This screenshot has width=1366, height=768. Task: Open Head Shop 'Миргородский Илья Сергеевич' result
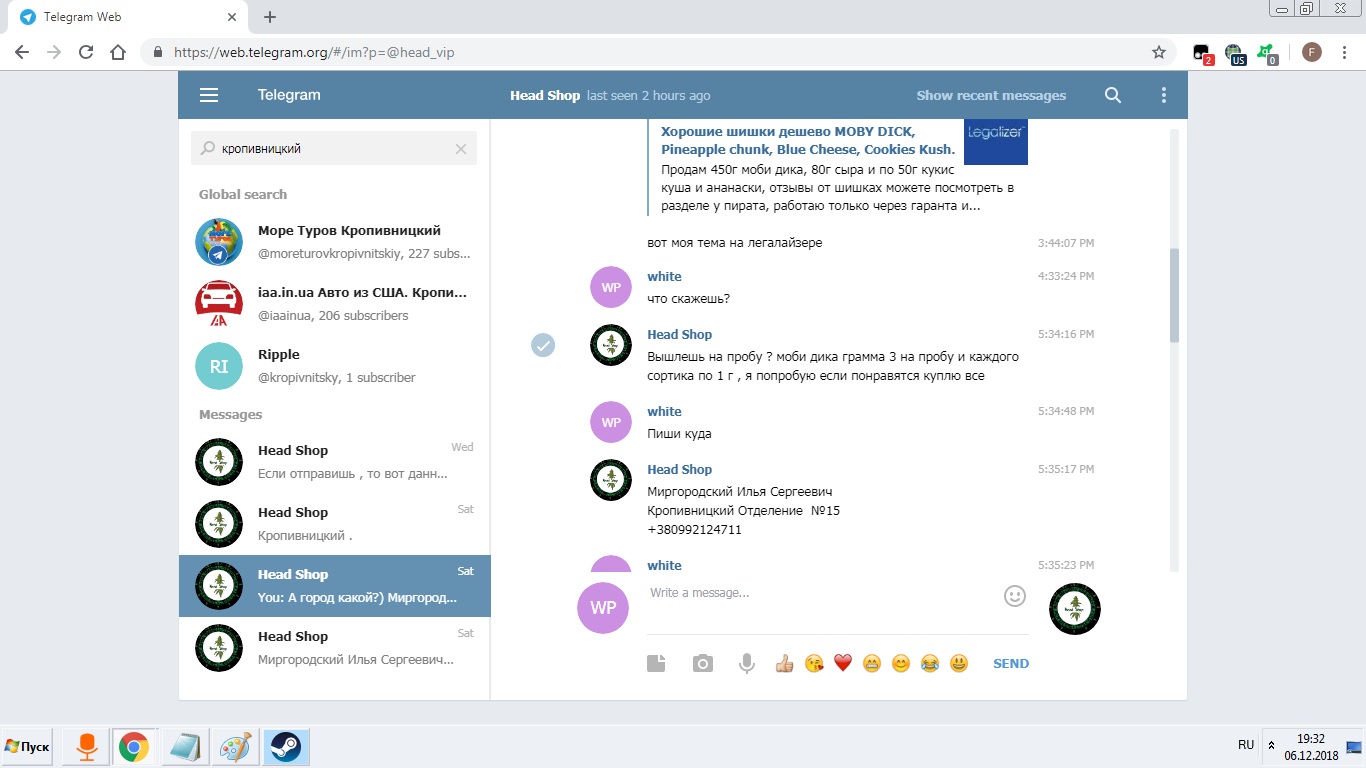(x=335, y=648)
